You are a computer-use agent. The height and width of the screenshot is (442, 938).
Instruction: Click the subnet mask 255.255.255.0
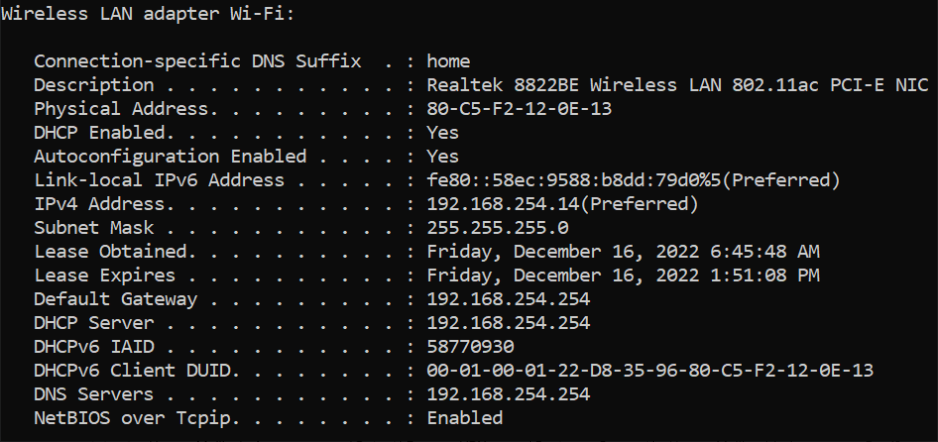point(498,228)
